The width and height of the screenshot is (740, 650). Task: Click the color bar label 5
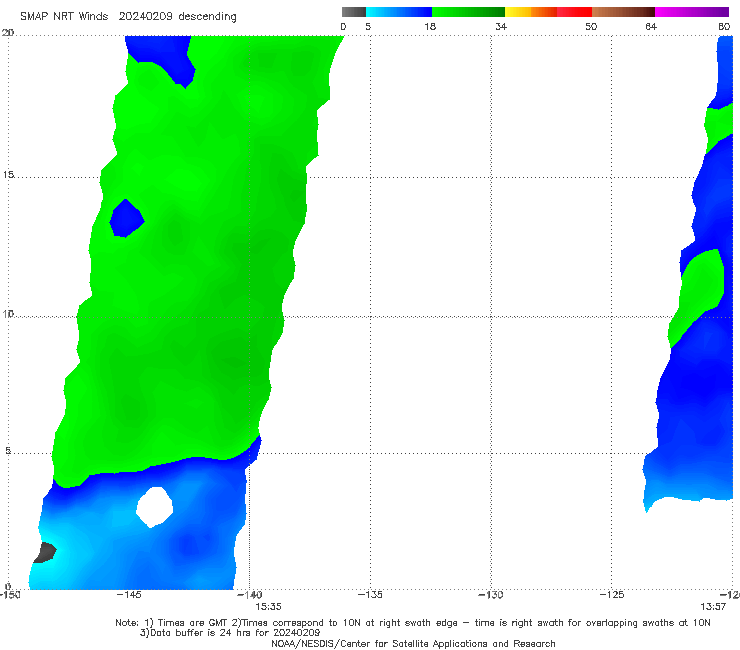tap(368, 26)
